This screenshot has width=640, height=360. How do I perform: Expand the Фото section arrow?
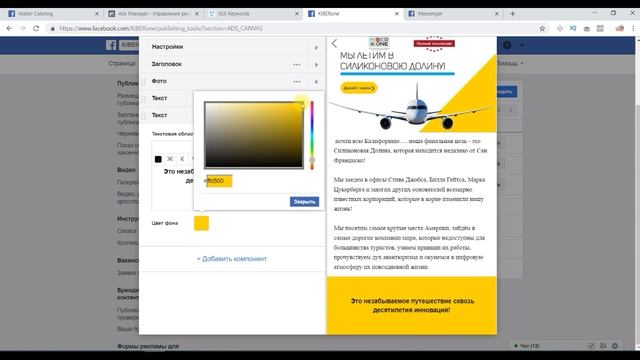pyautogui.click(x=316, y=82)
